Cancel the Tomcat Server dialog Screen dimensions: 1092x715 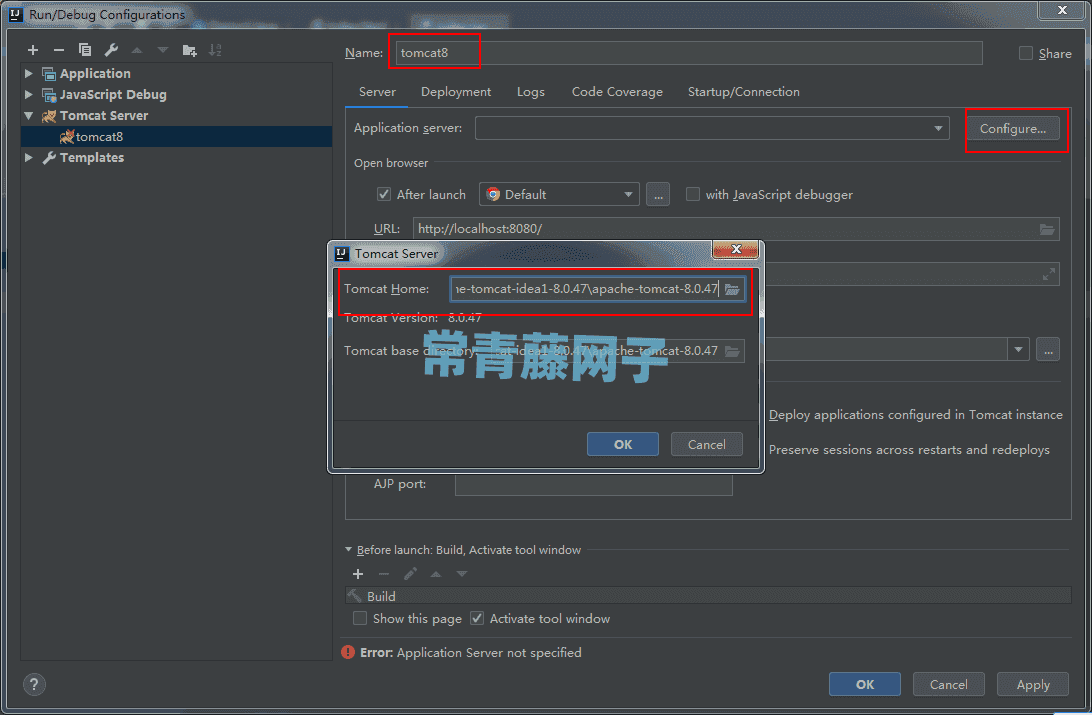(706, 444)
